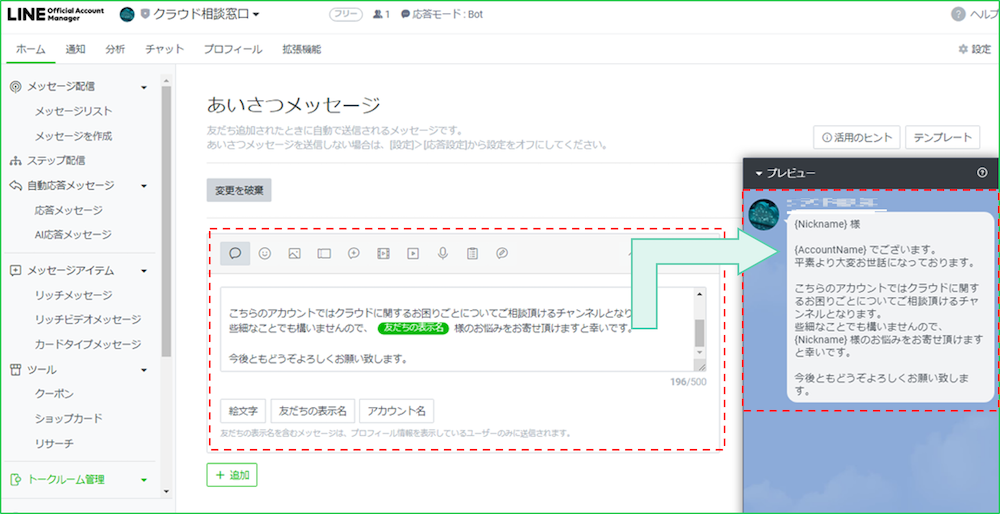Viewport: 1000px width, 514px height.
Task: Select the coupon icon in editor toolbar
Action: tap(324, 253)
